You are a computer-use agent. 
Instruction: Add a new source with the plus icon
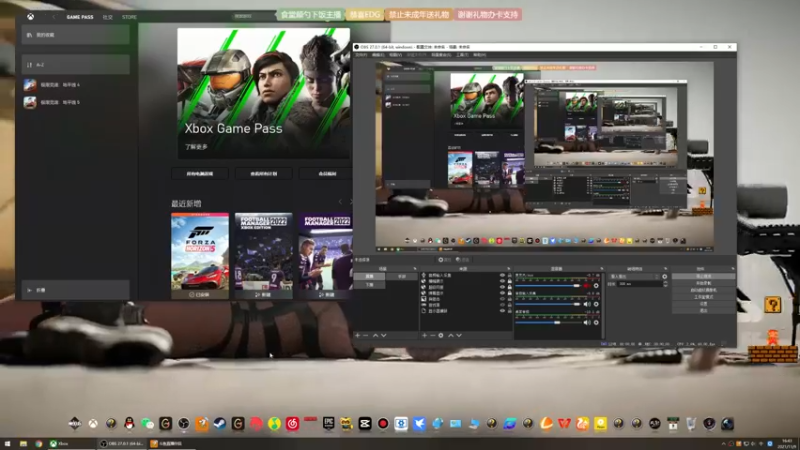point(424,335)
